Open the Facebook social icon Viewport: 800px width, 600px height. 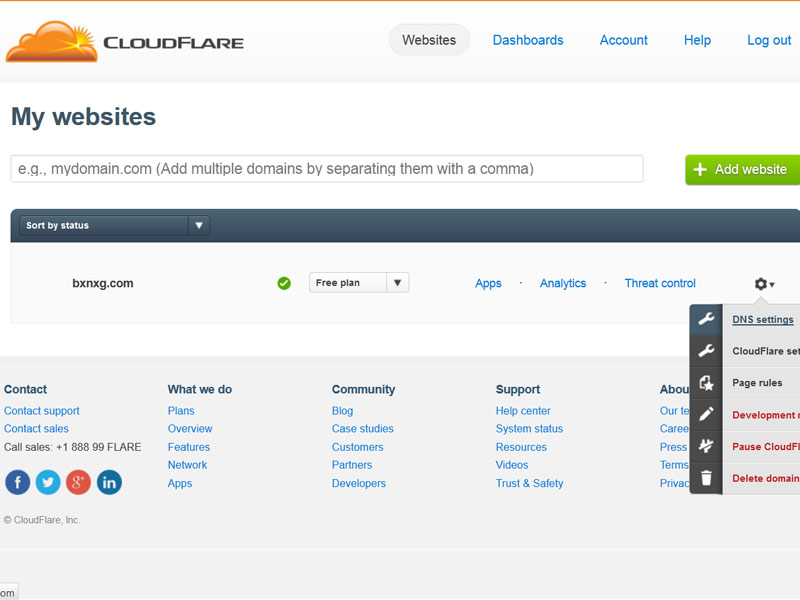[x=18, y=482]
